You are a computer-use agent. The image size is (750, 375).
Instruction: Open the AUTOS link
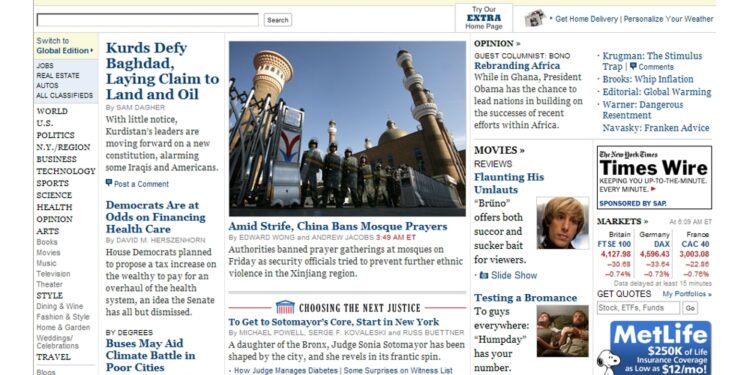(47, 85)
